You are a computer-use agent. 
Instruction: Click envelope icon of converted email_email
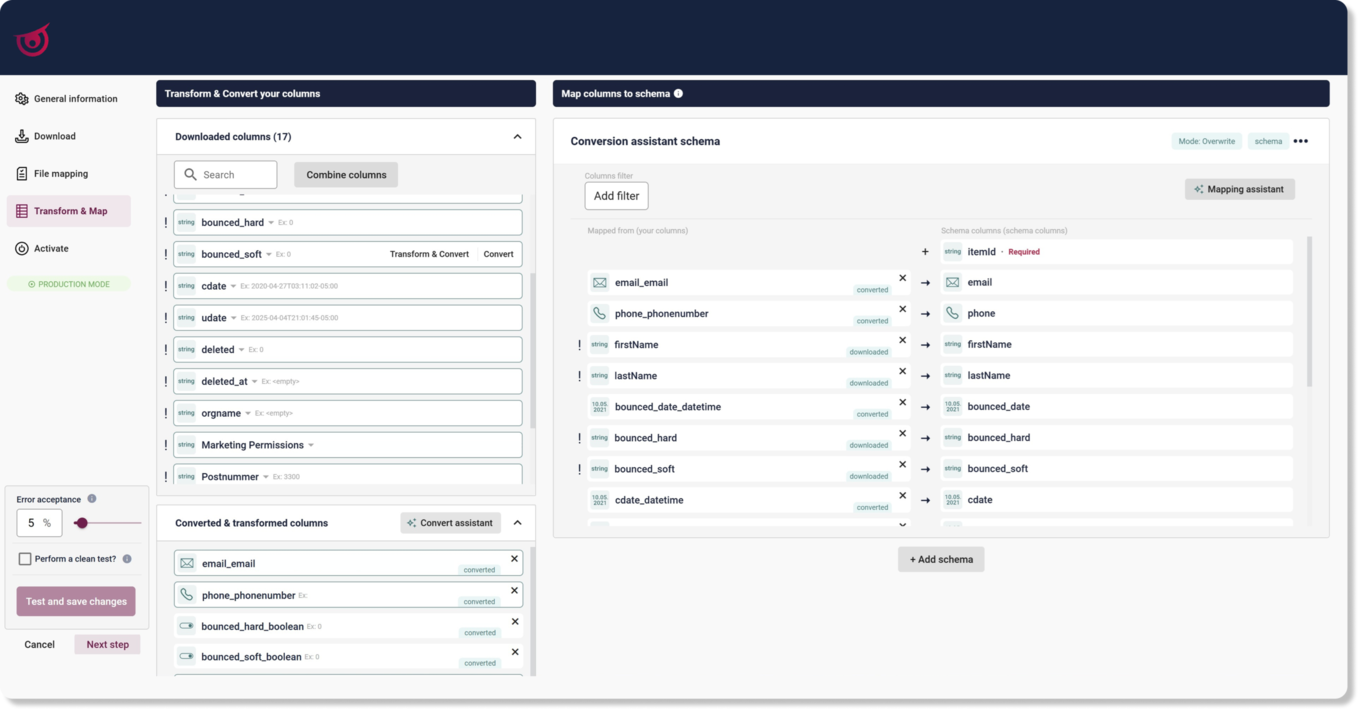click(x=187, y=564)
